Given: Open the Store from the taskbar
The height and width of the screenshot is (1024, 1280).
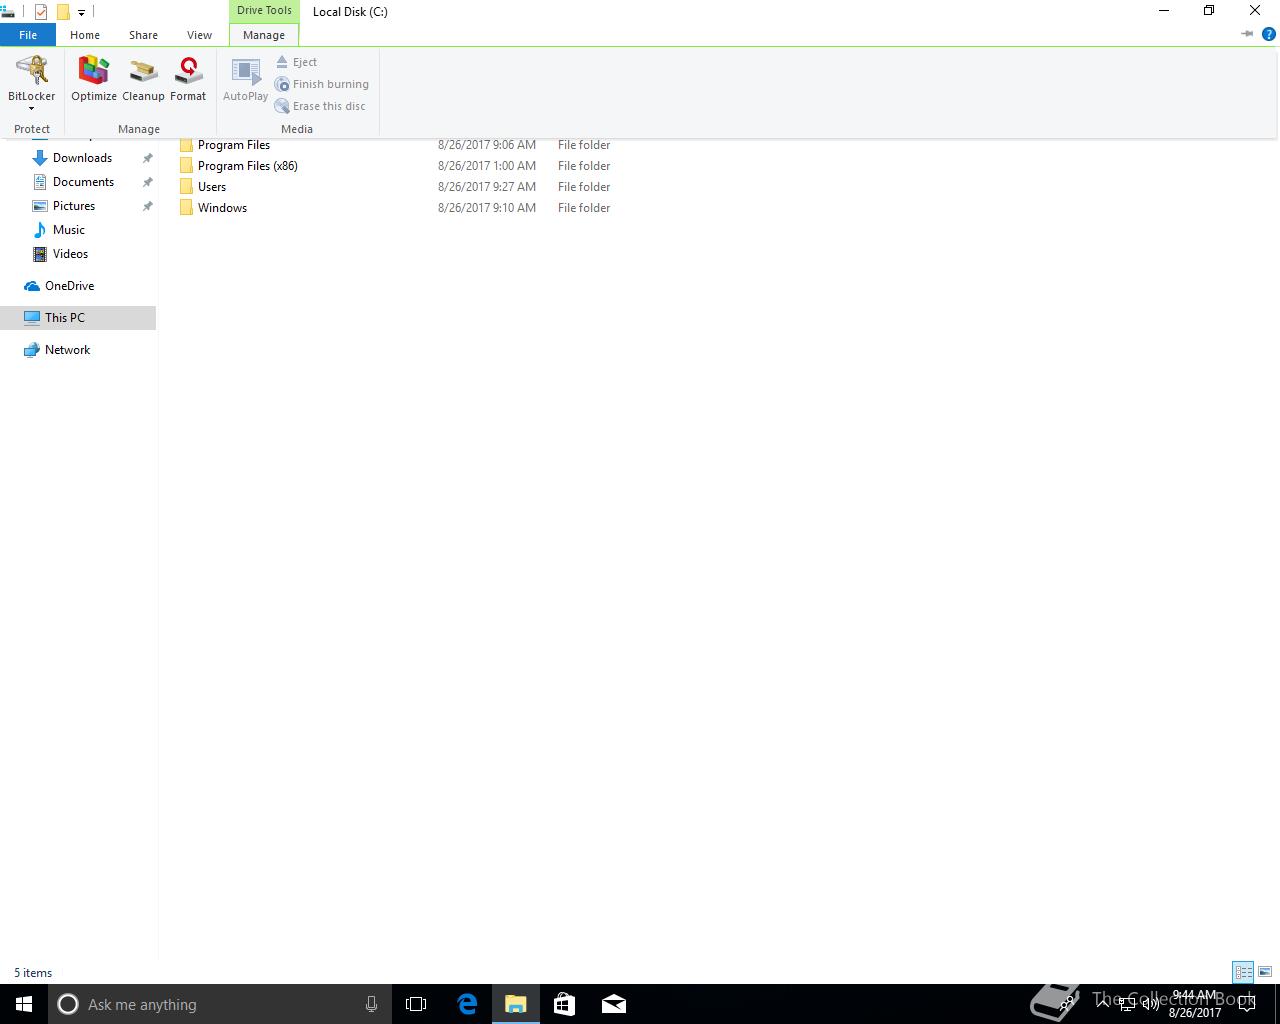Looking at the screenshot, I should click(564, 1004).
